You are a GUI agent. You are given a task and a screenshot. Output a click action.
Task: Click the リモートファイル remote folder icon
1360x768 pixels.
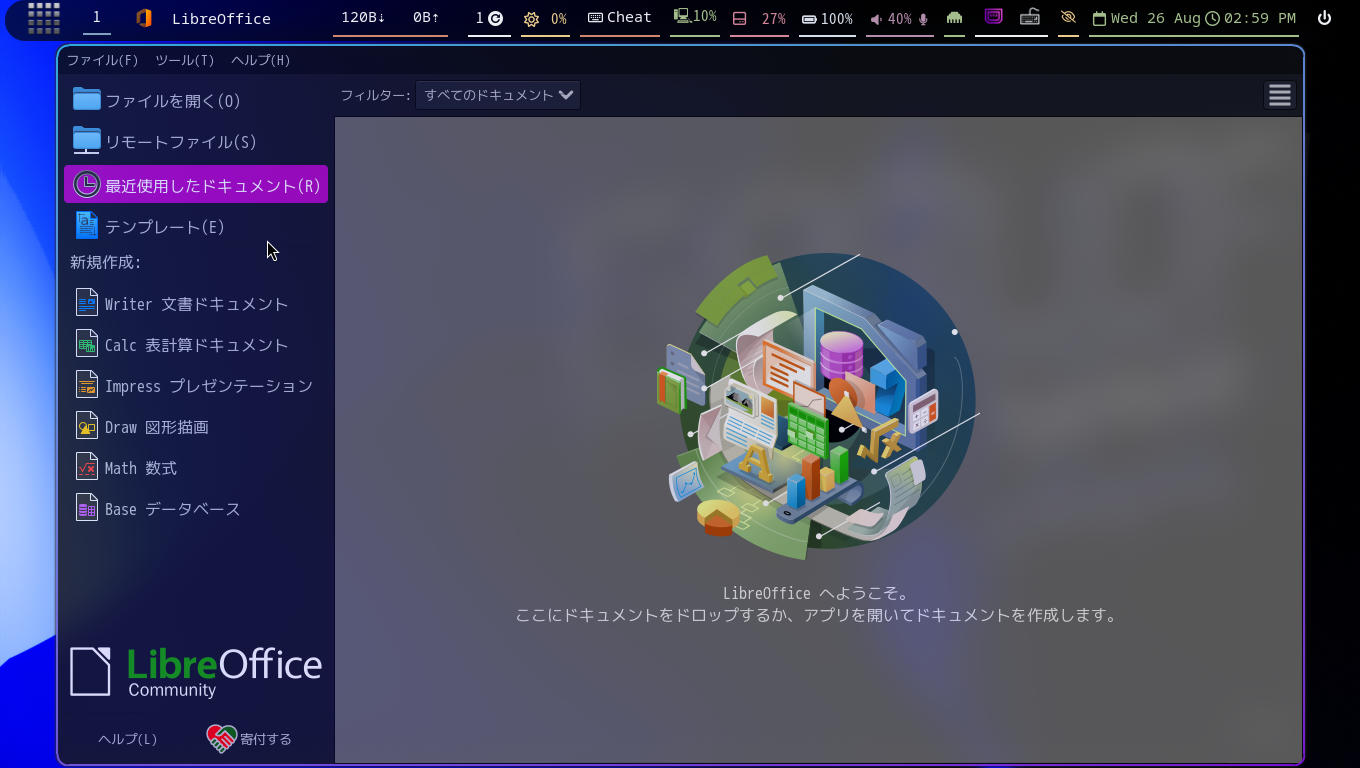[x=87, y=141]
